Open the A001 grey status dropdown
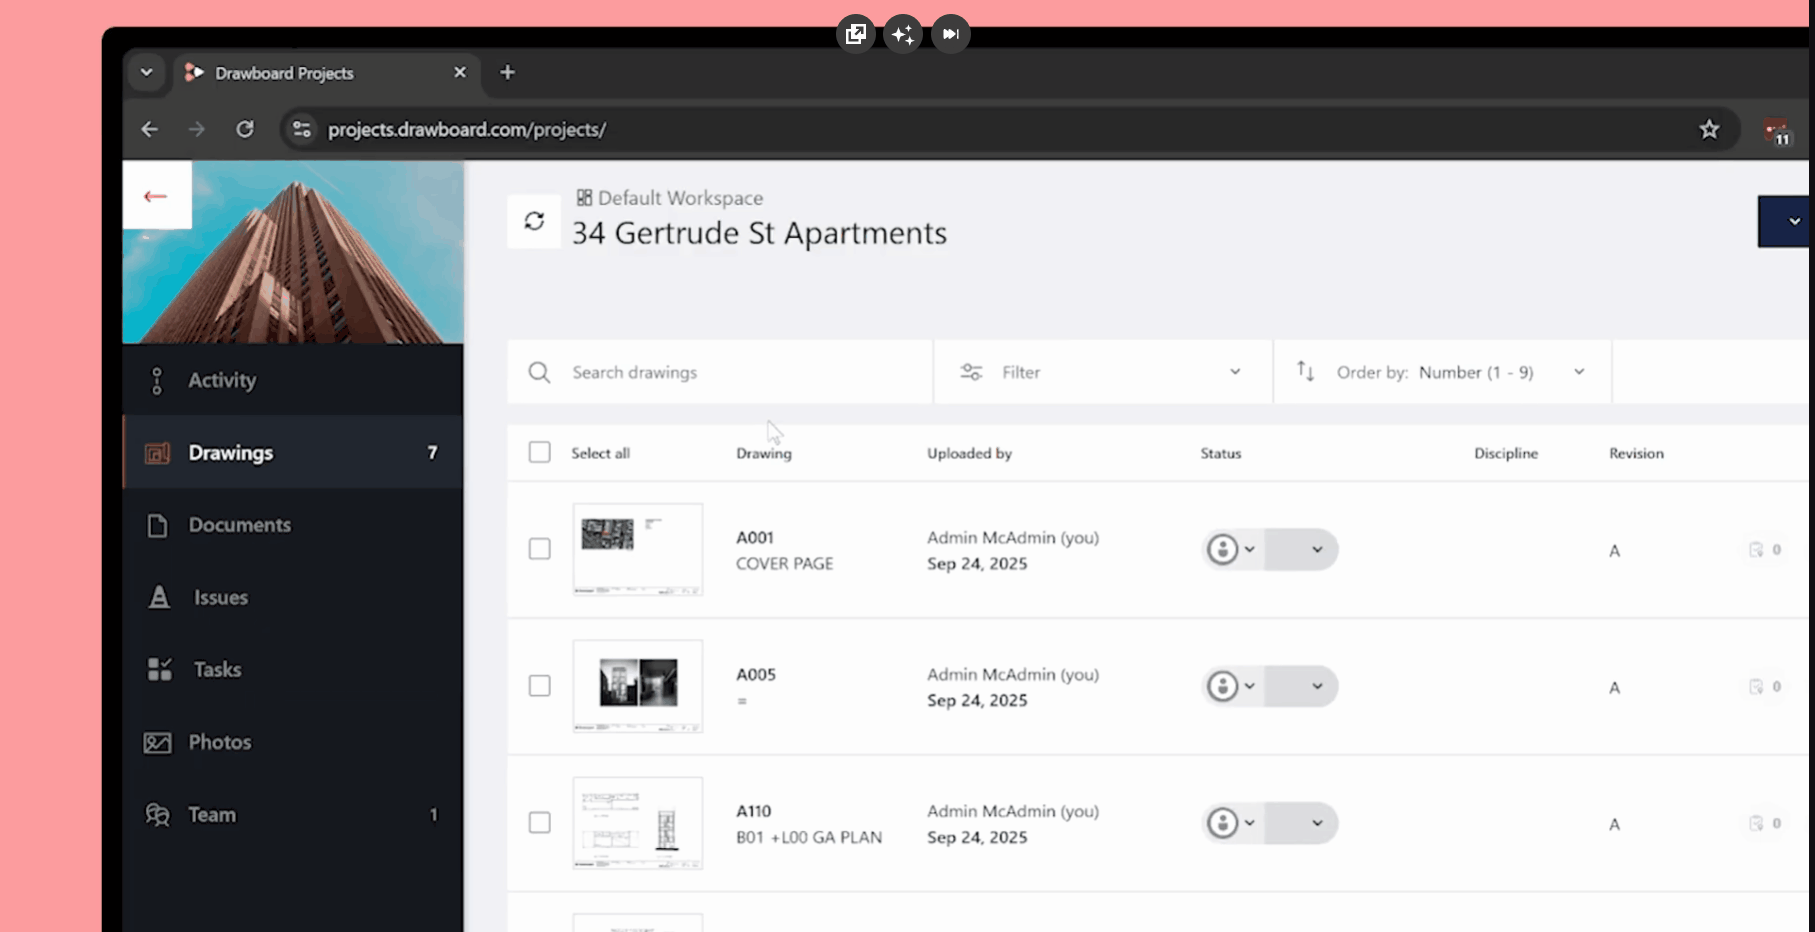The image size is (1815, 932). pyautogui.click(x=1301, y=549)
